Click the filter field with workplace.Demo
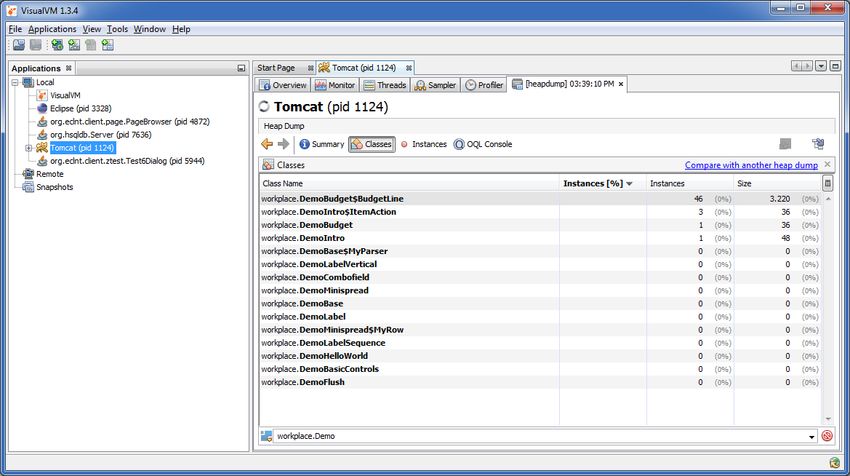 tap(540, 436)
